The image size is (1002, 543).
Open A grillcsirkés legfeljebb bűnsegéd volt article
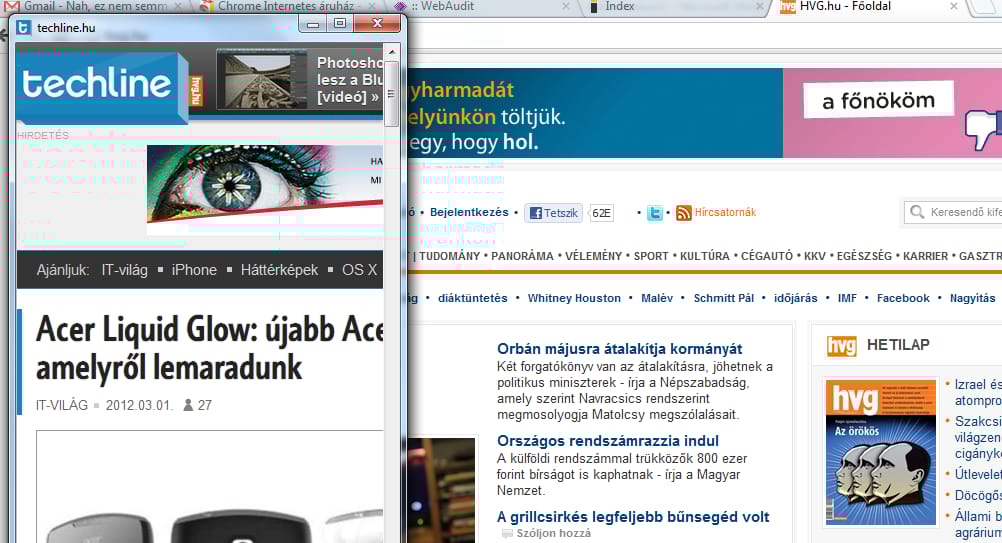(x=633, y=517)
